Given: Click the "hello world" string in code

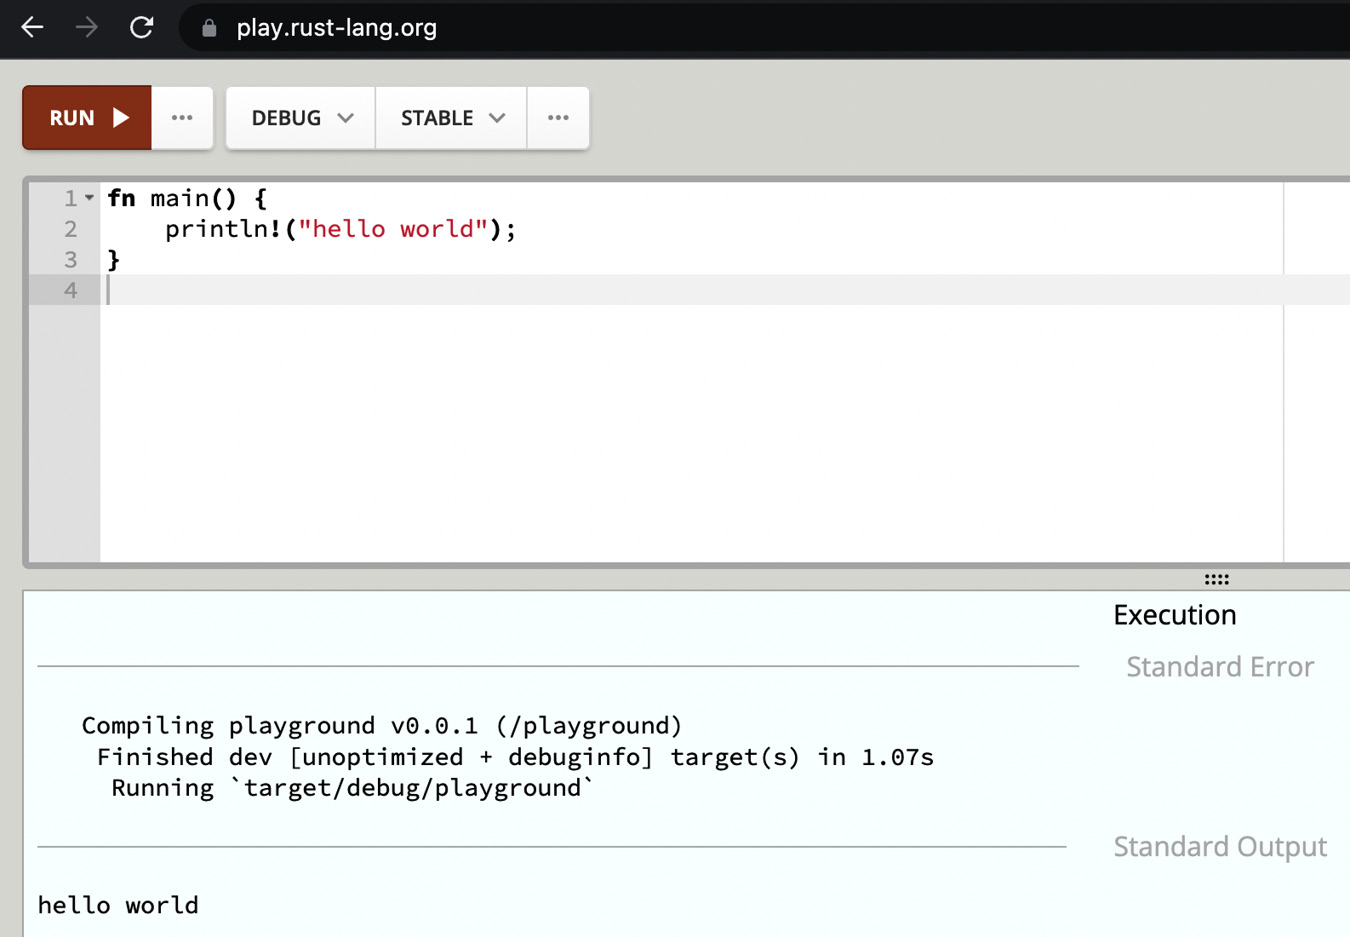Looking at the screenshot, I should pyautogui.click(x=392, y=229).
